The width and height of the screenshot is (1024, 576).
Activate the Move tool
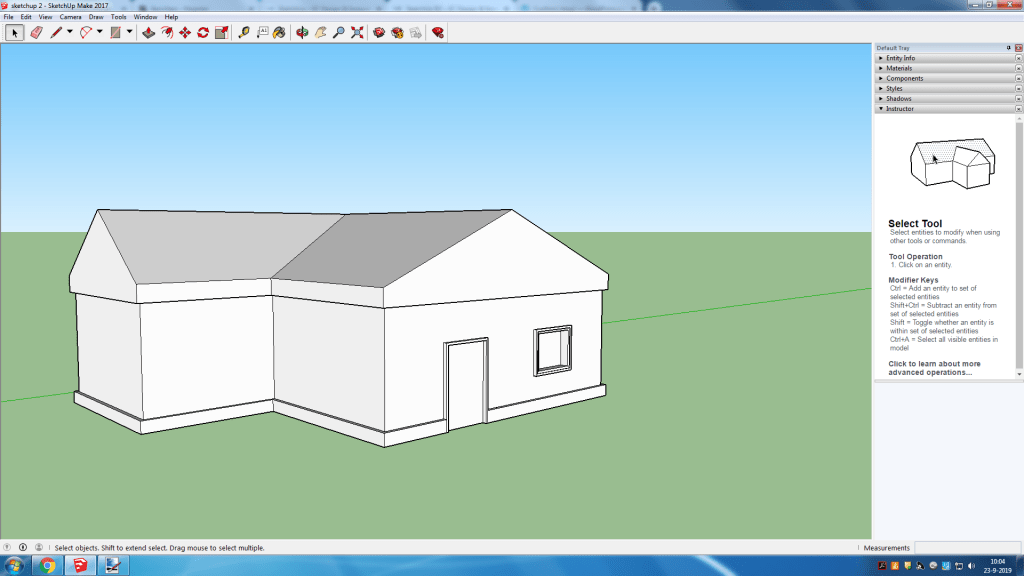[x=185, y=33]
